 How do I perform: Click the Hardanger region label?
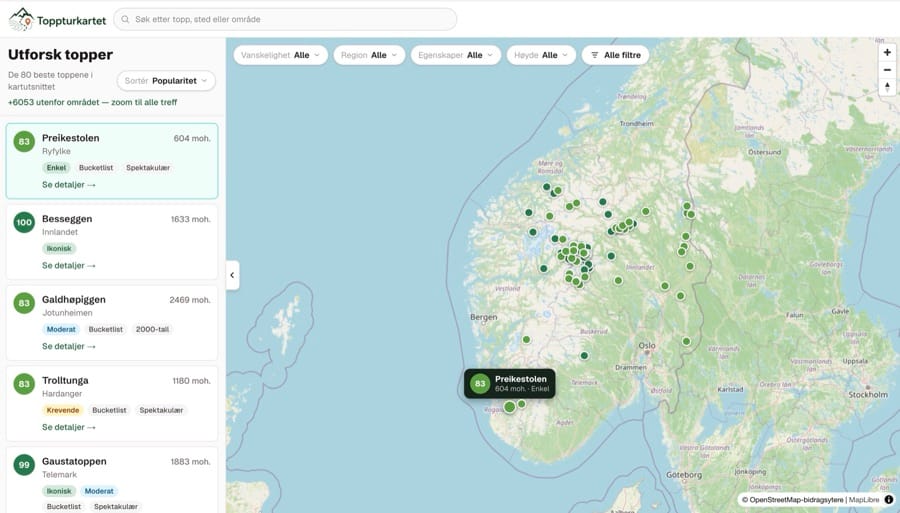pos(62,394)
